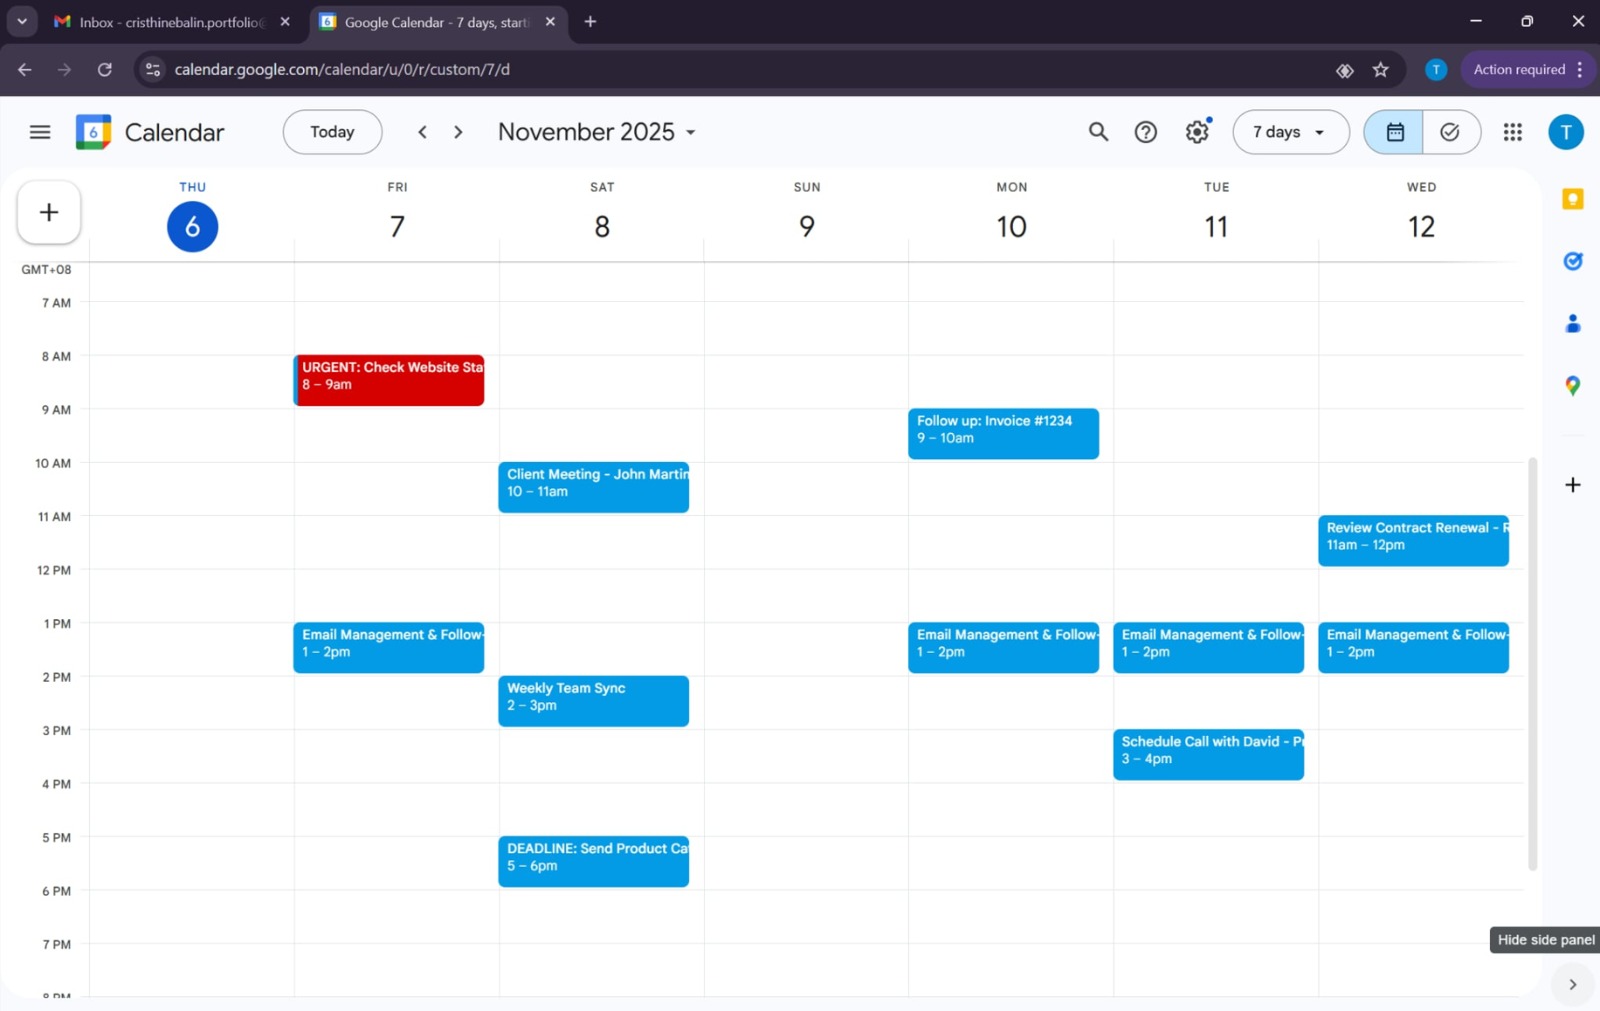Click the Google Calendar logo

pyautogui.click(x=93, y=132)
